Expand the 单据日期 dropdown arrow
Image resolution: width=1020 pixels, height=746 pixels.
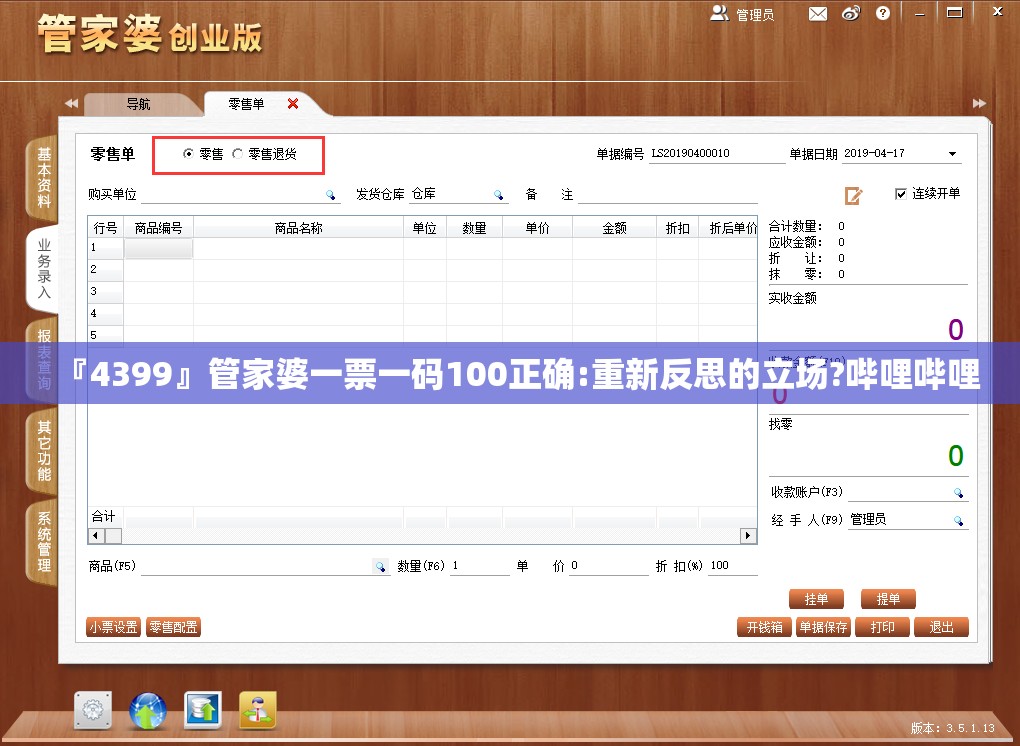[952, 154]
